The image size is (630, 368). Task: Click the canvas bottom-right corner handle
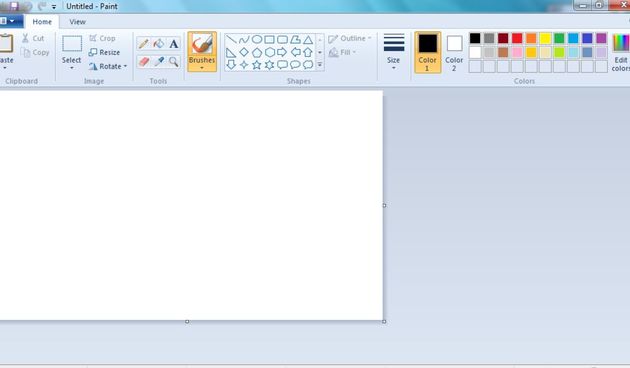pyautogui.click(x=384, y=321)
